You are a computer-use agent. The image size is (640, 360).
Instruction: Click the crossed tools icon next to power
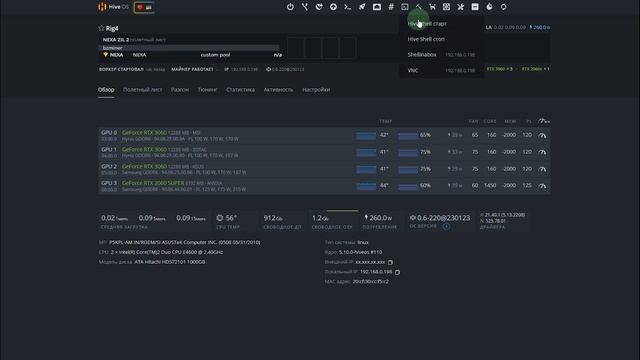(x=305, y=7)
